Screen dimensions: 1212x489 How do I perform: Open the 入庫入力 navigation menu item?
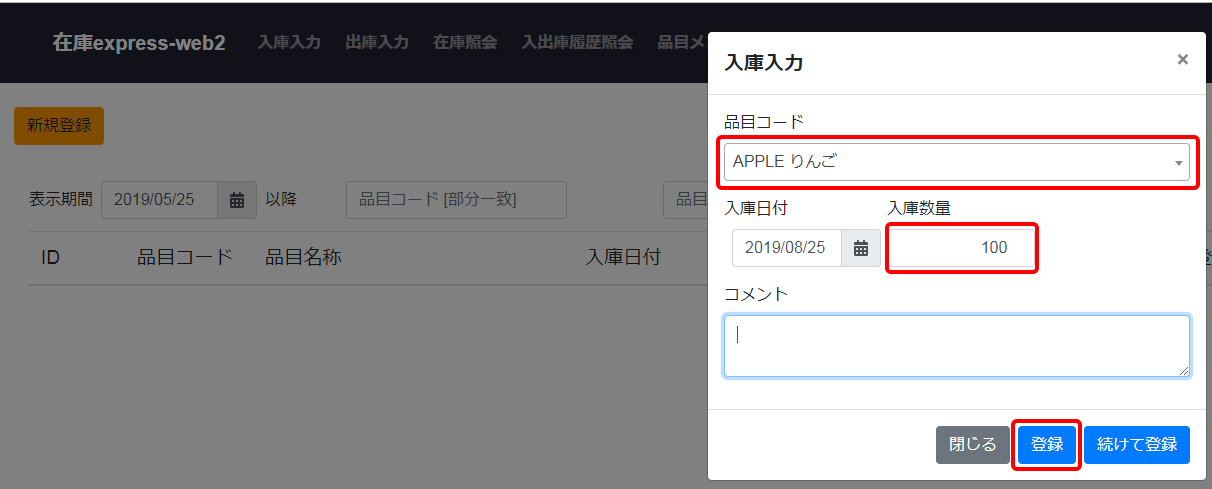[289, 43]
